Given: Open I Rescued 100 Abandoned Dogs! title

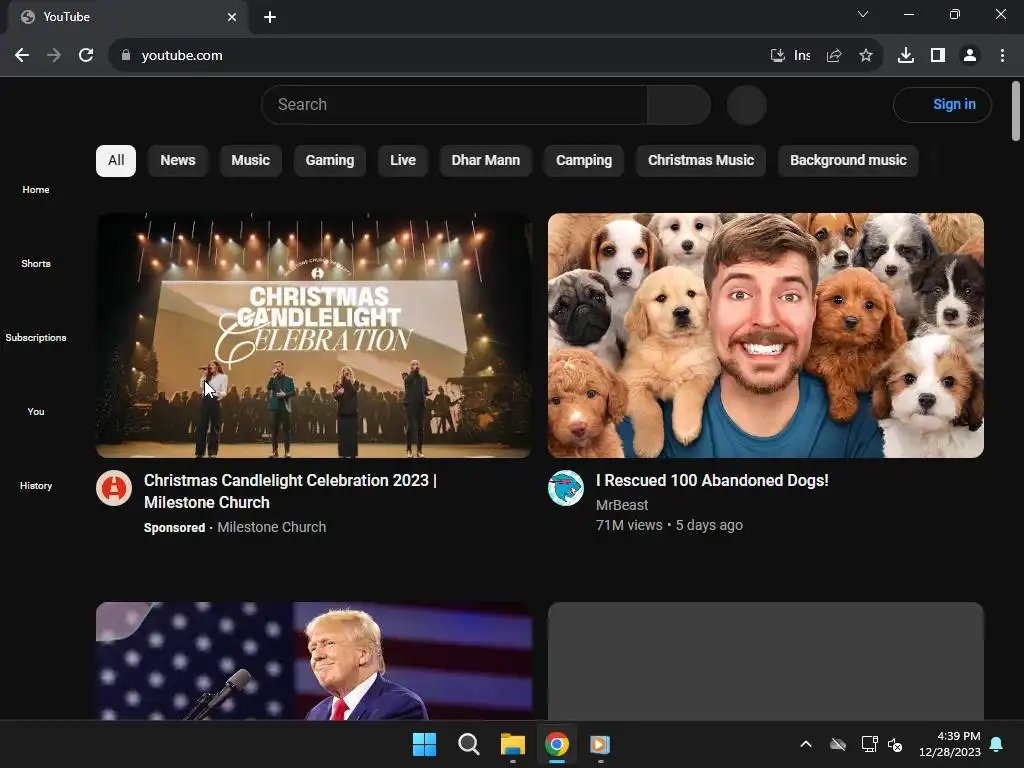Looking at the screenshot, I should [x=712, y=481].
